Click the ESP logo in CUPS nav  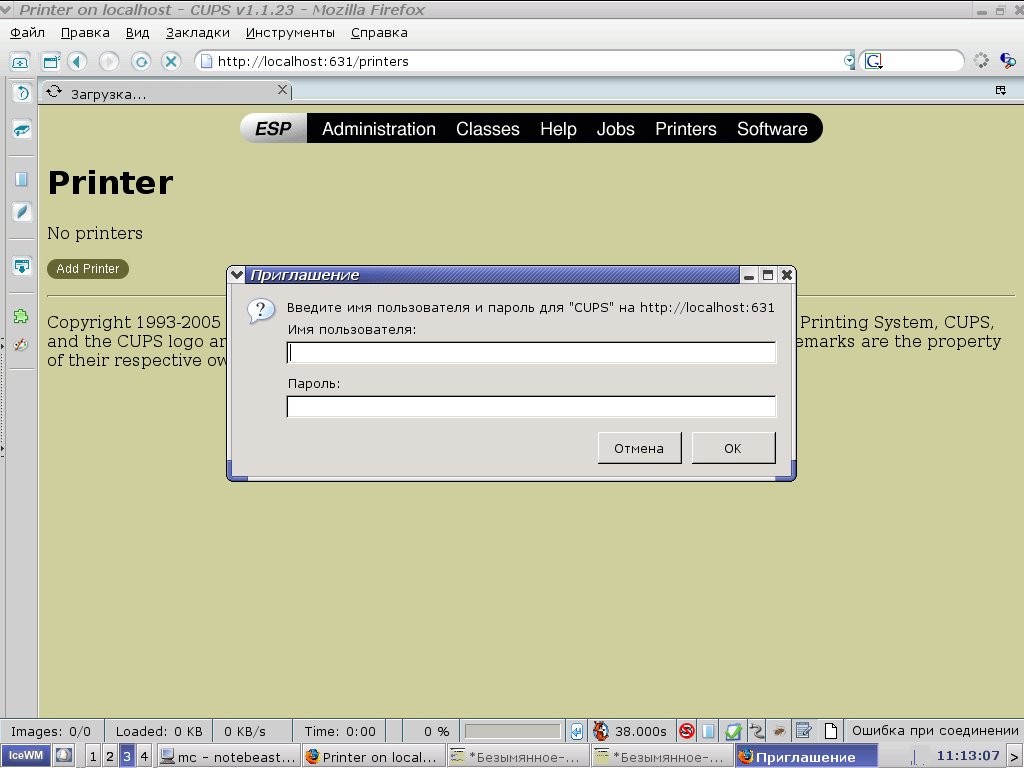pyautogui.click(x=274, y=129)
